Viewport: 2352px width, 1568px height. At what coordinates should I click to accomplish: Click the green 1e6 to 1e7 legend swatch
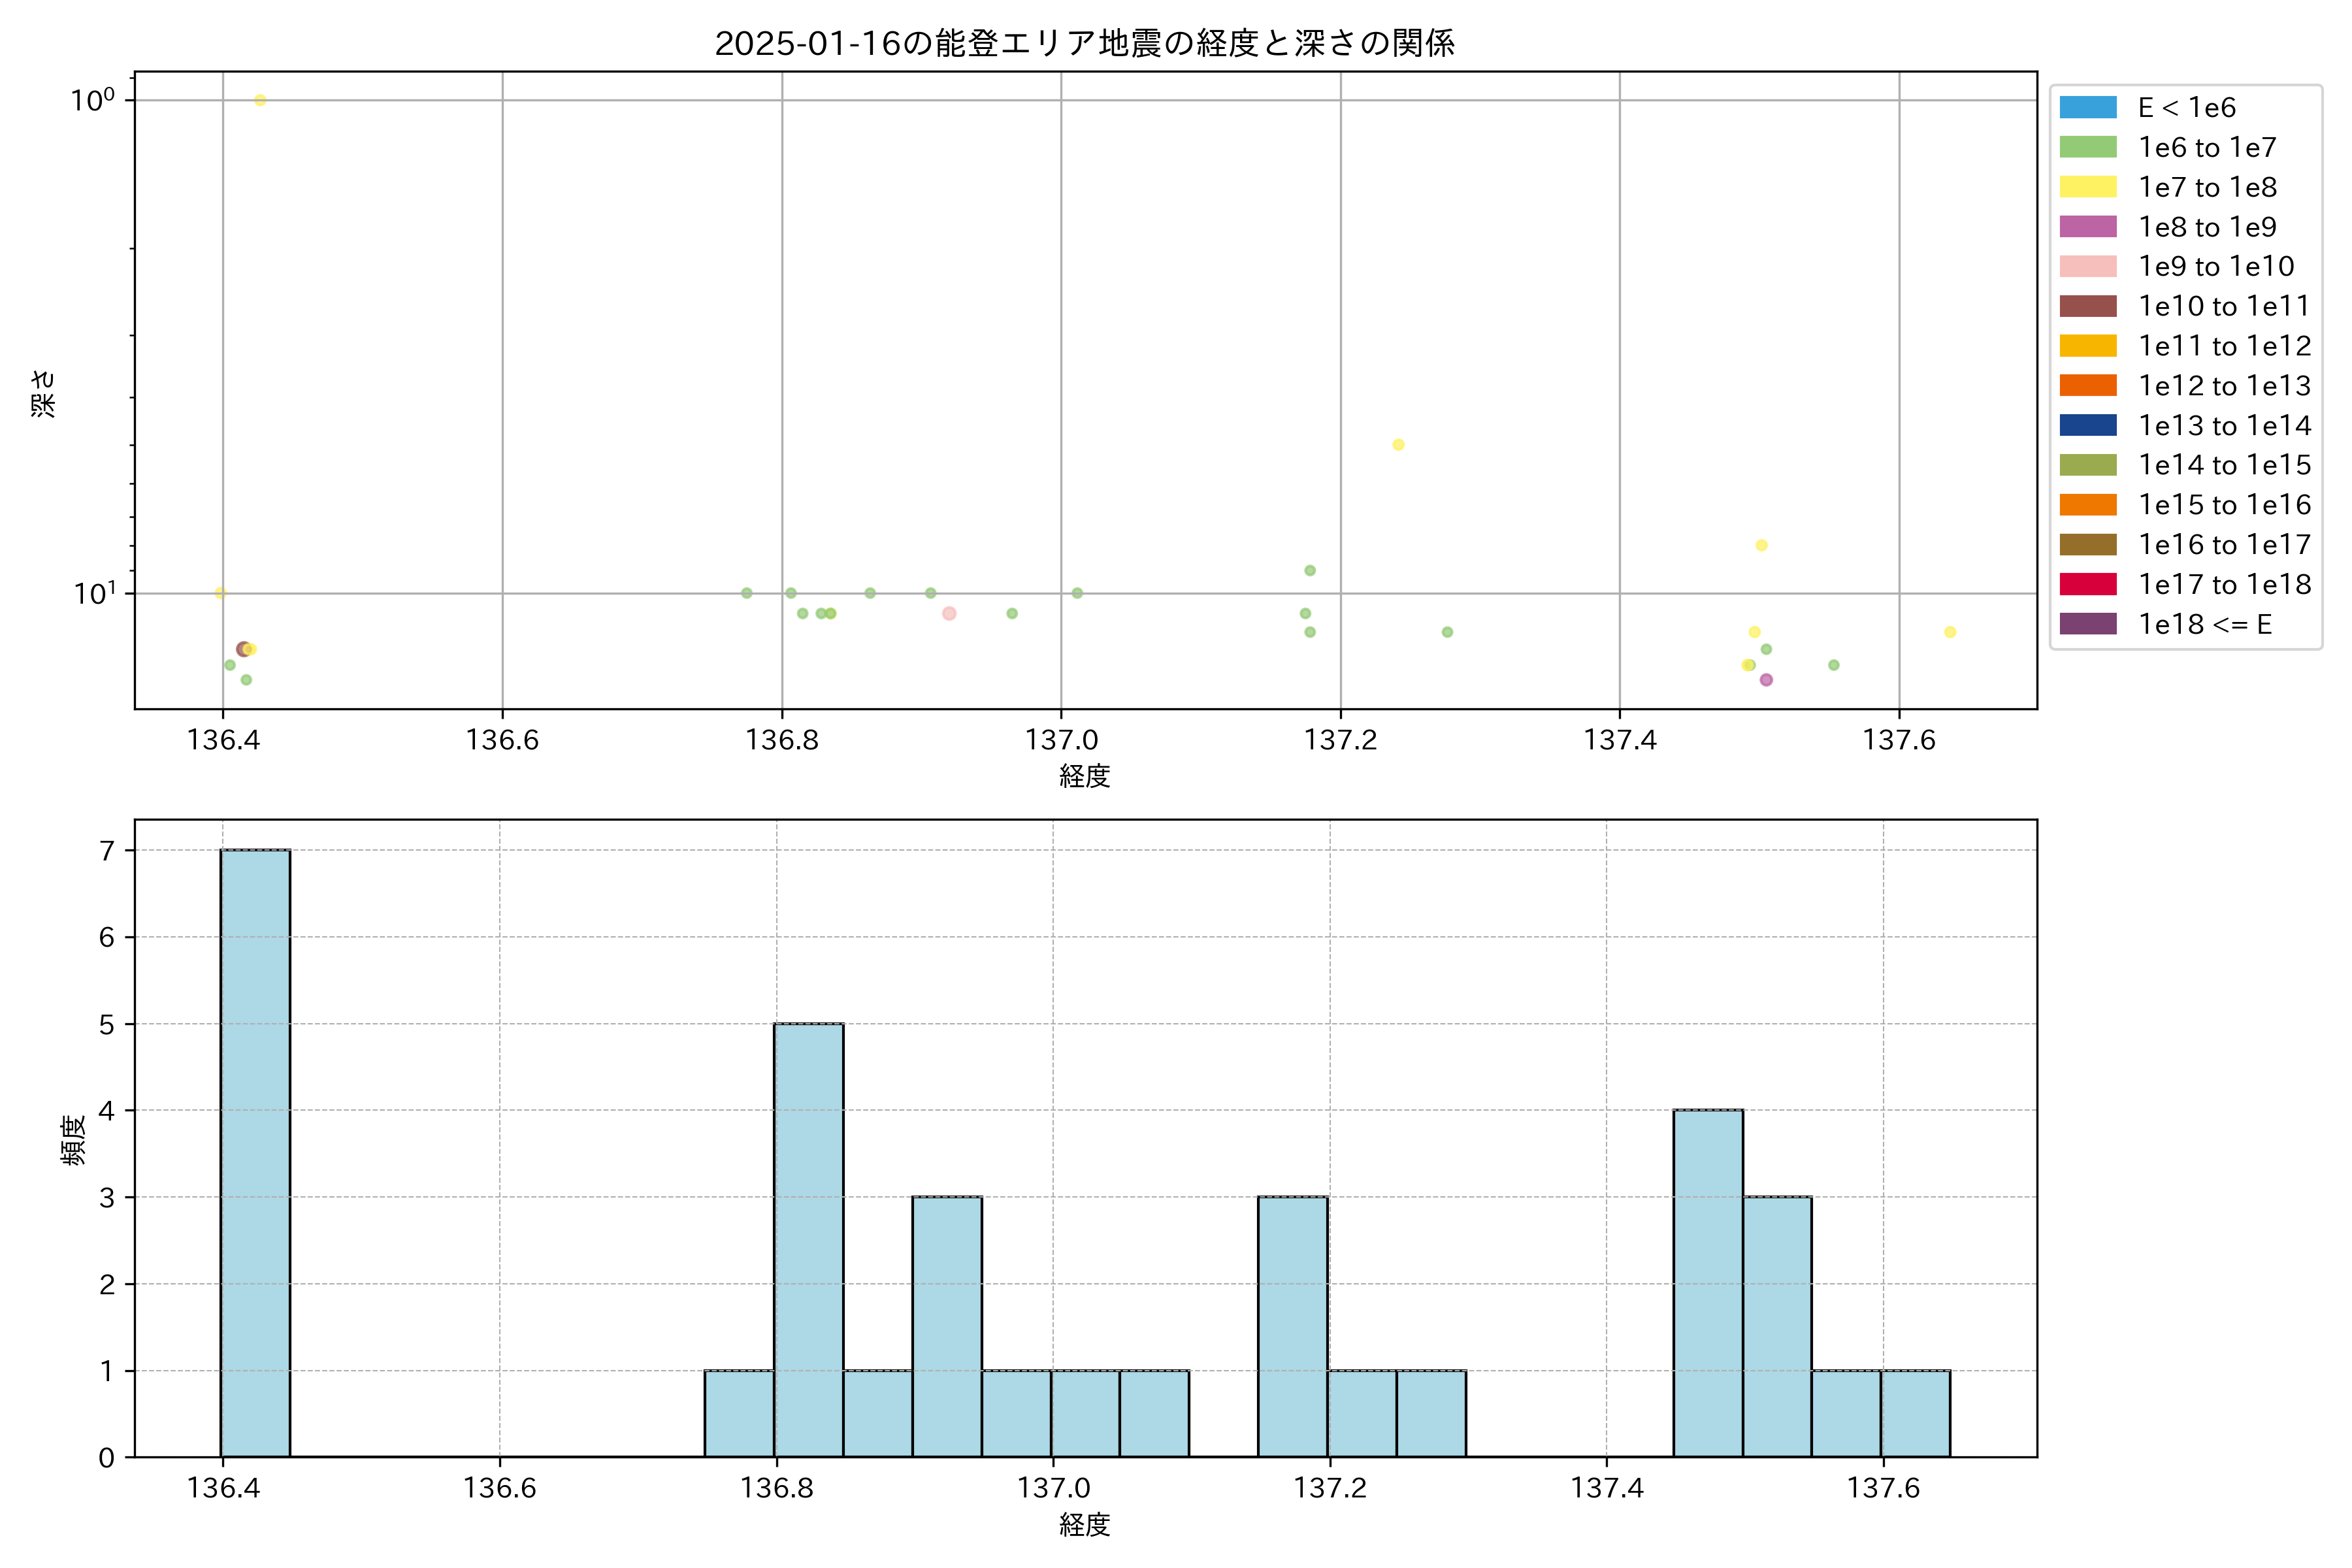[x=2088, y=147]
